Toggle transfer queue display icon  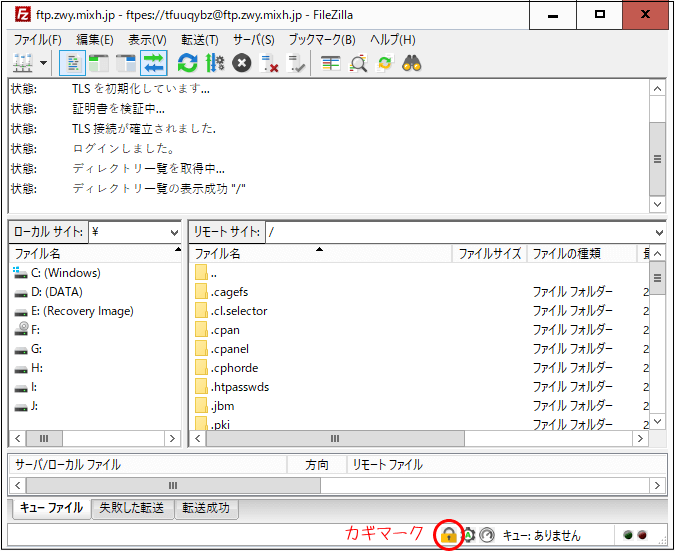click(154, 64)
